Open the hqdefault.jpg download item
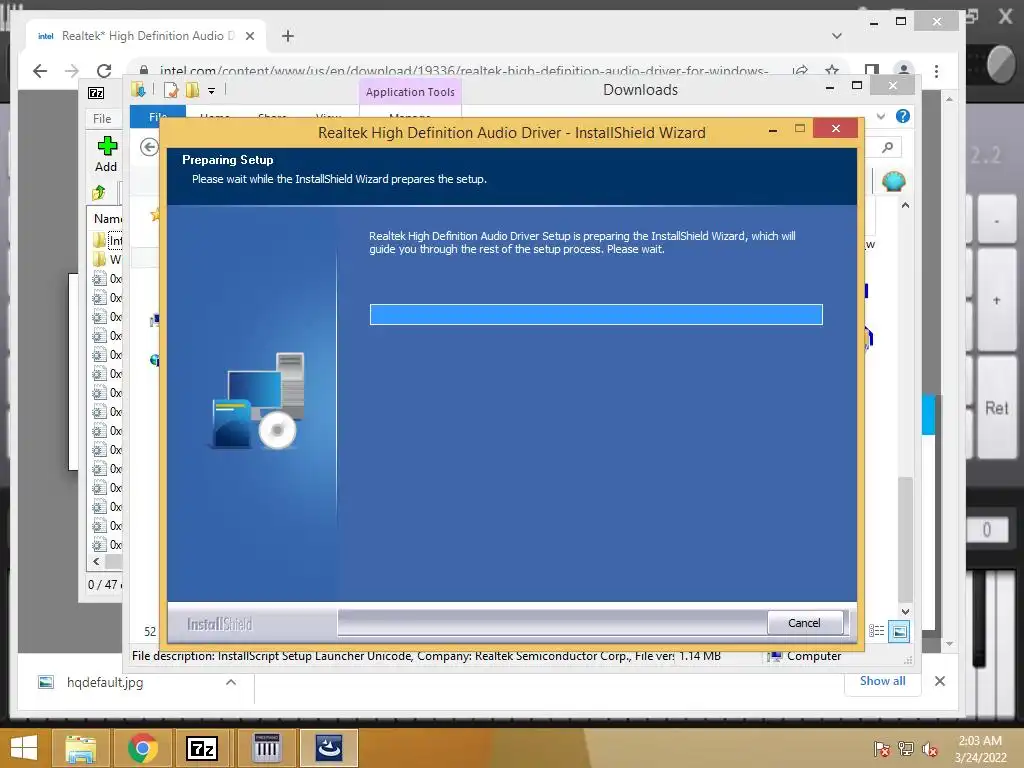1024x768 pixels. point(104,682)
